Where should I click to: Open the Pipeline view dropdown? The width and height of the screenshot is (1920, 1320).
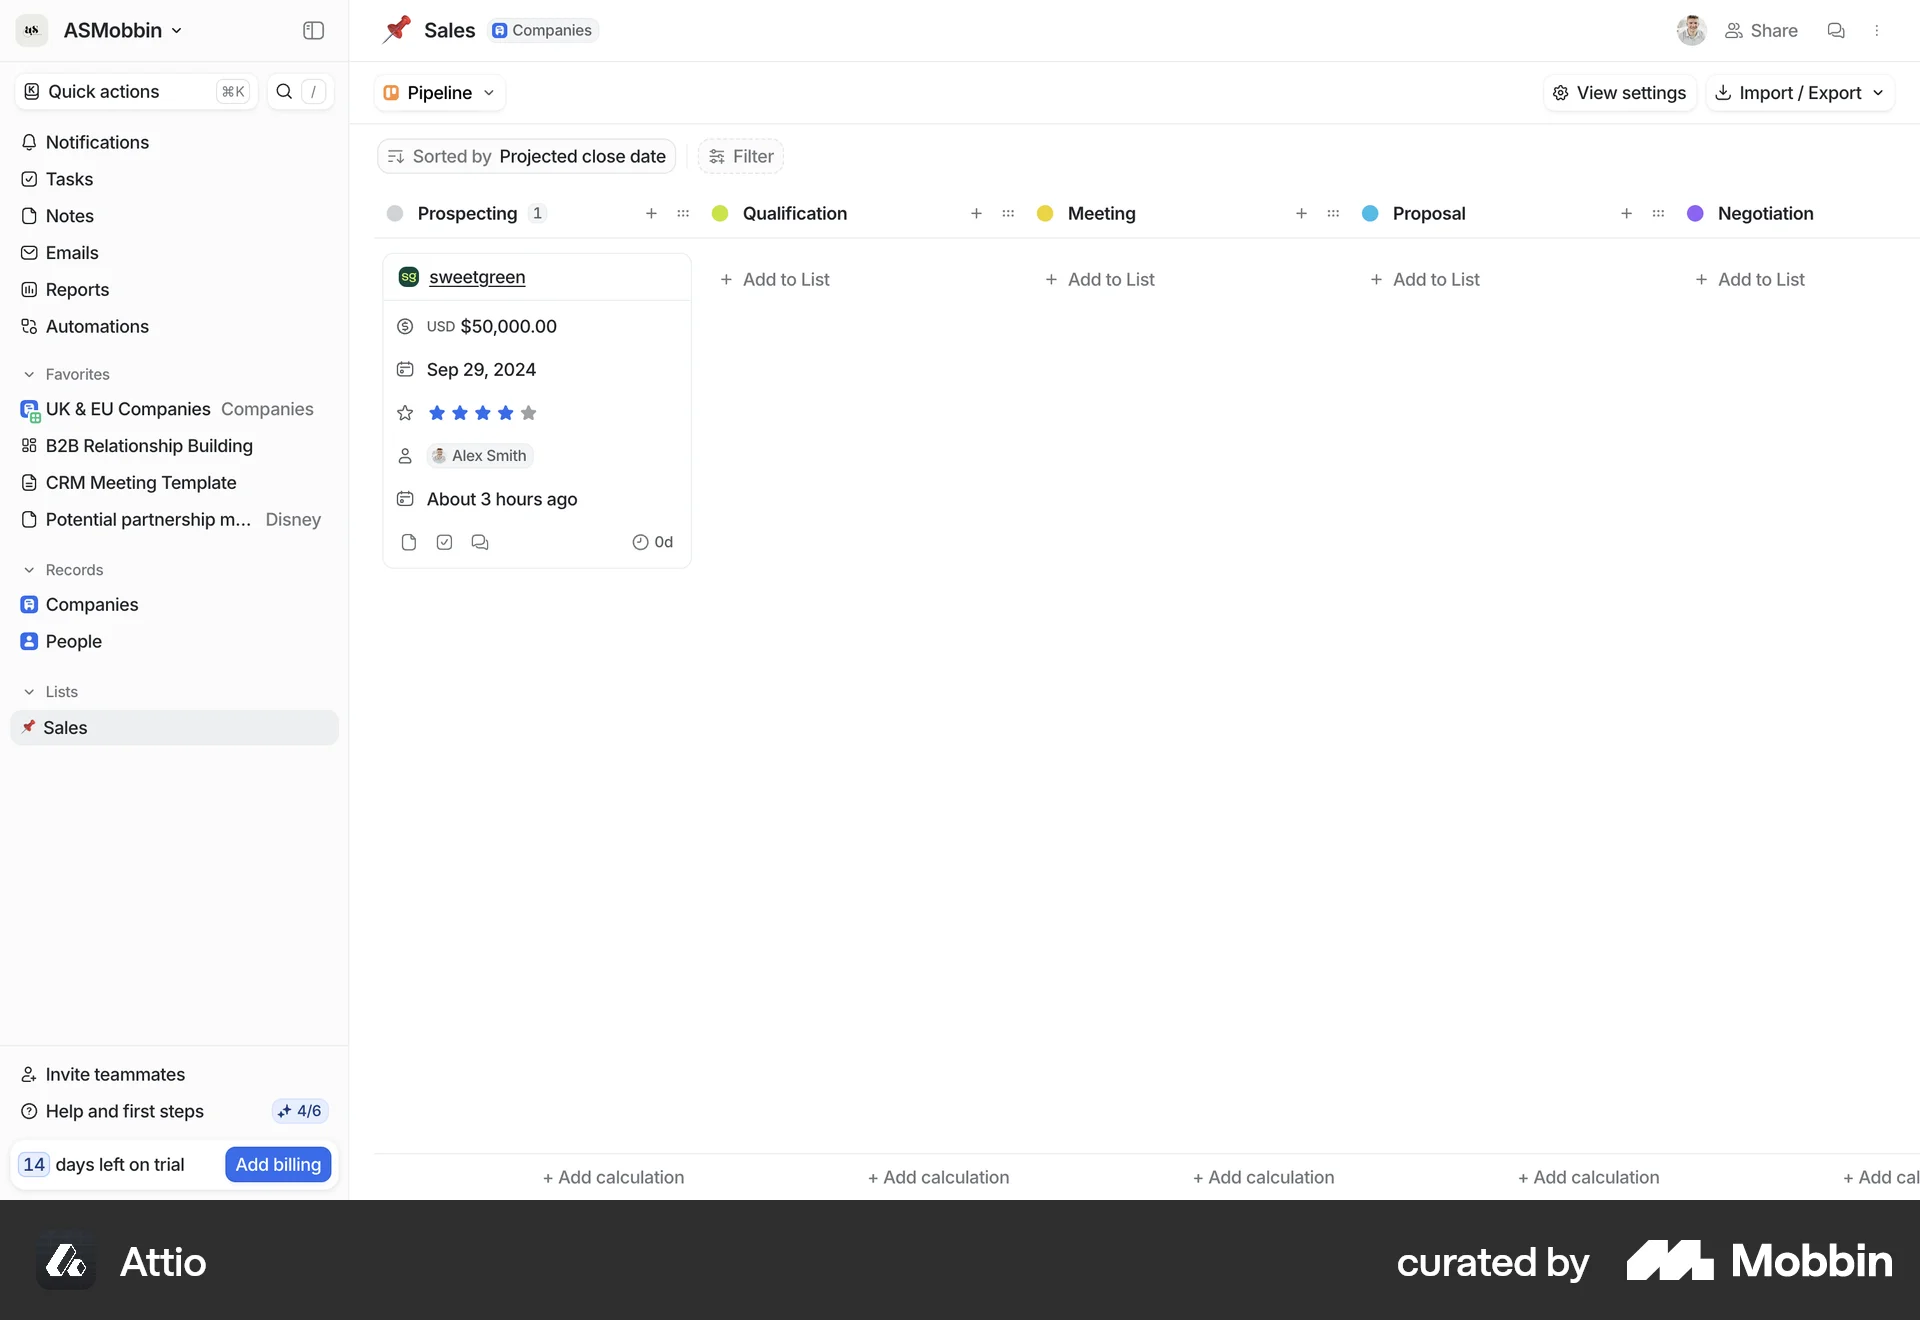438,92
